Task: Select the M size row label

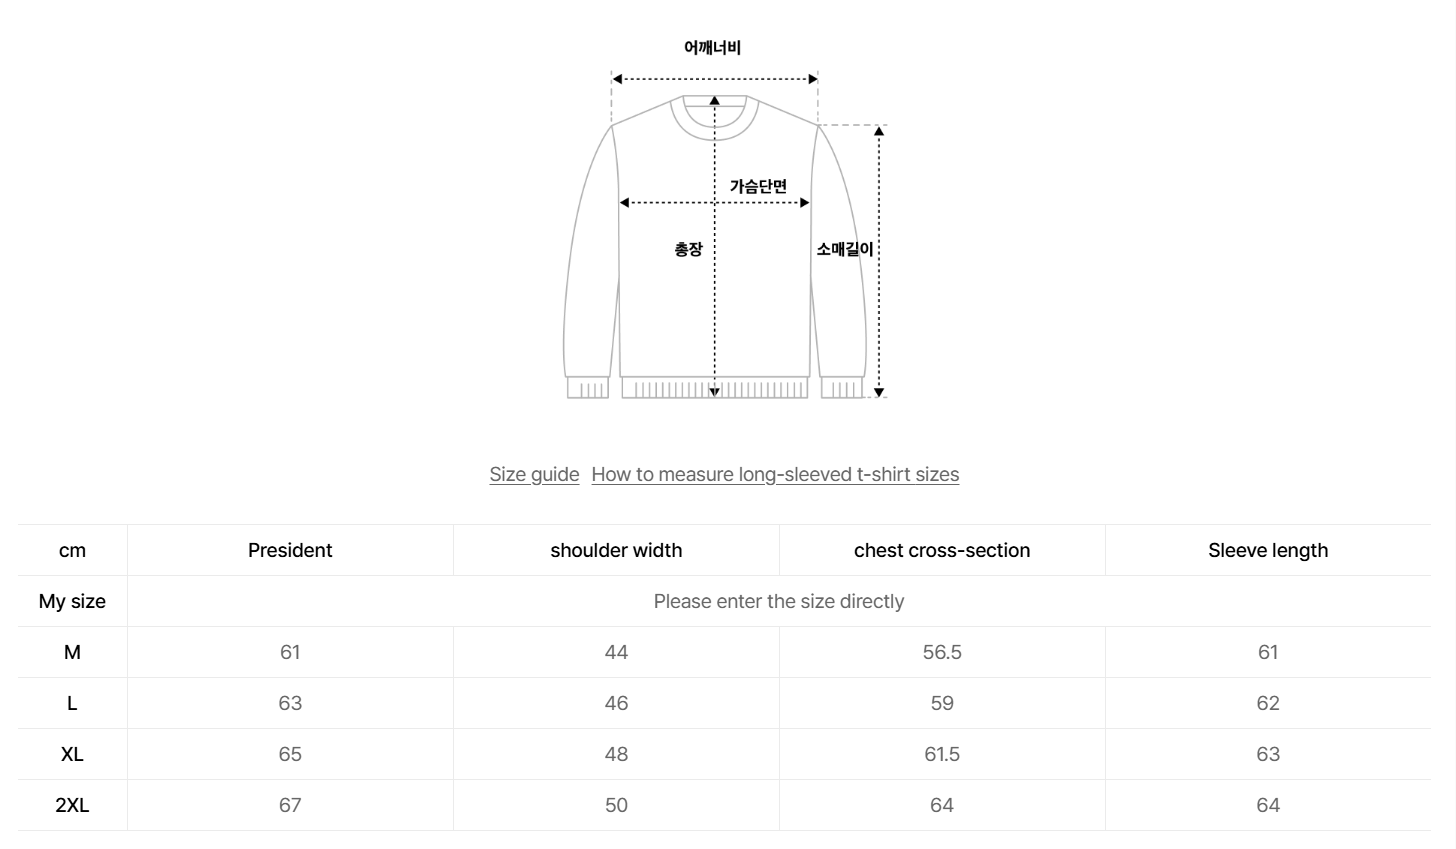Action: coord(72,652)
